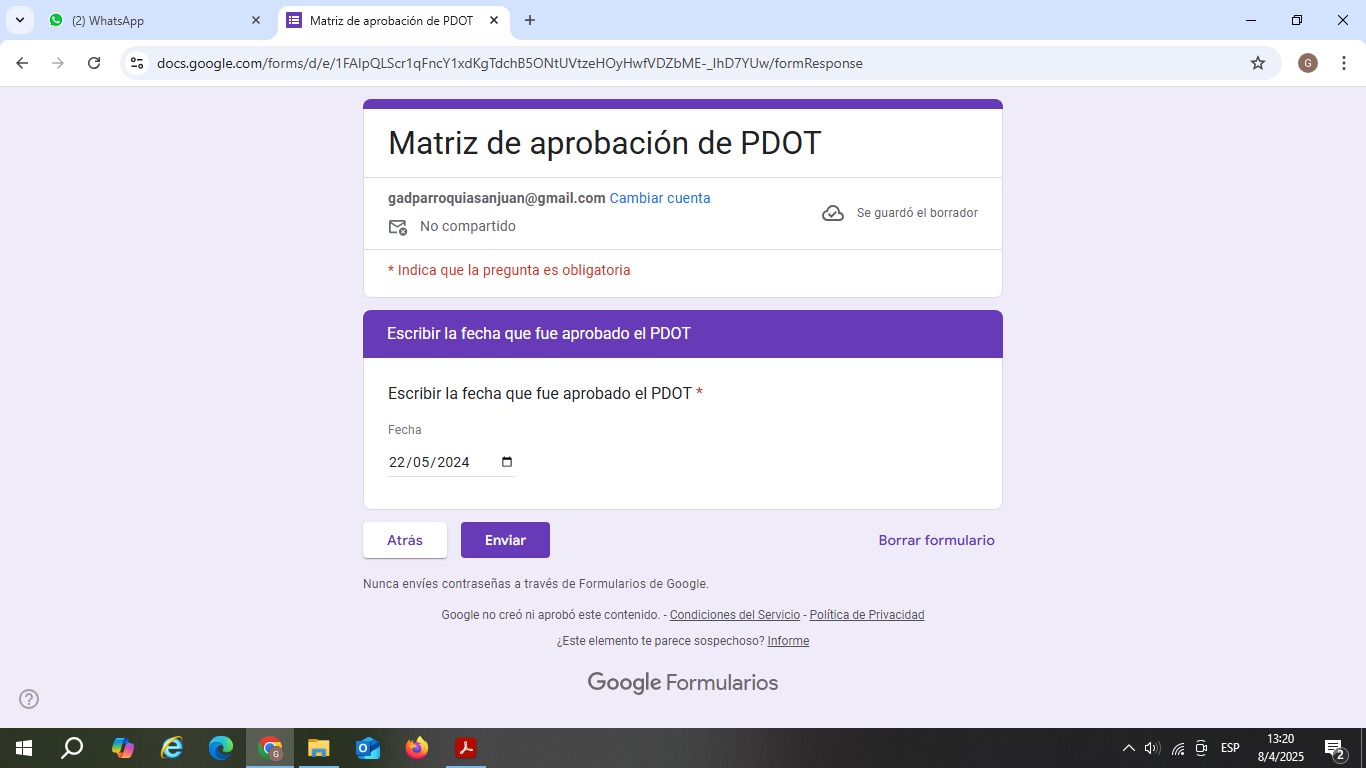
Task: Open site information icon in address bar
Action: pyautogui.click(x=137, y=63)
